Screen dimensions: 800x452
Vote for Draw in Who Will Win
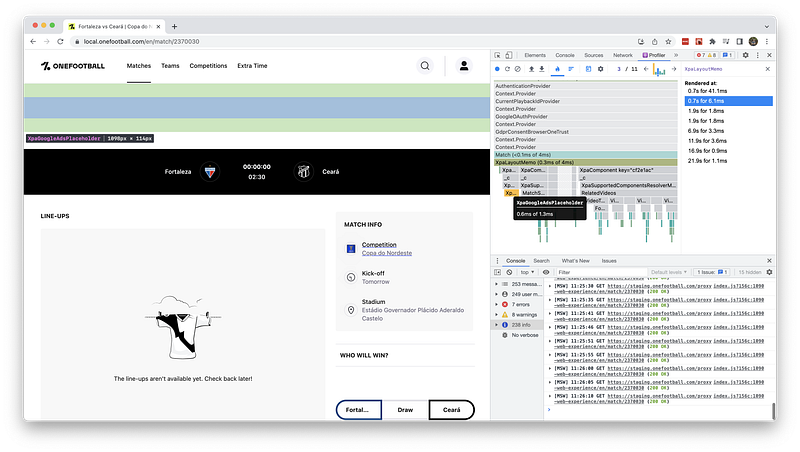[405, 409]
